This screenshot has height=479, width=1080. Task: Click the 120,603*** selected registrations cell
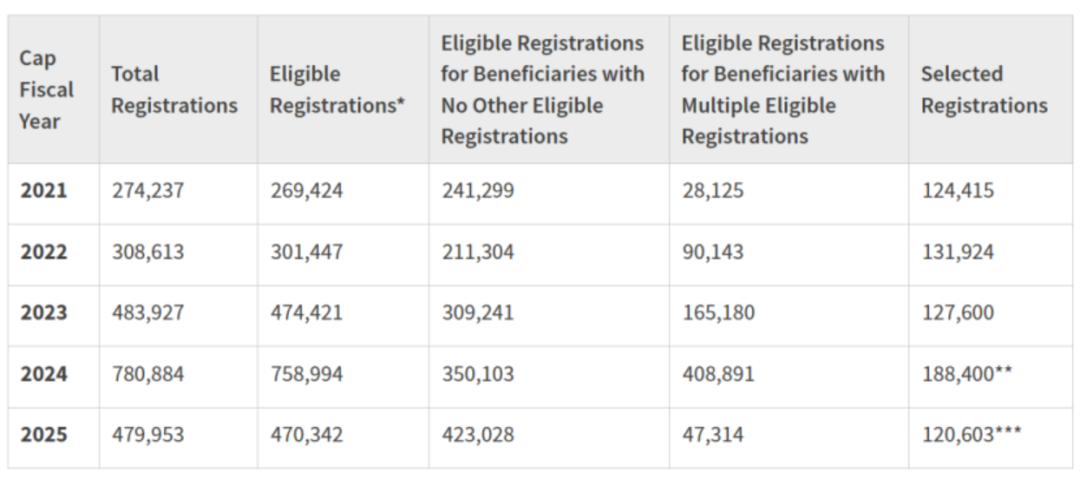(x=971, y=436)
